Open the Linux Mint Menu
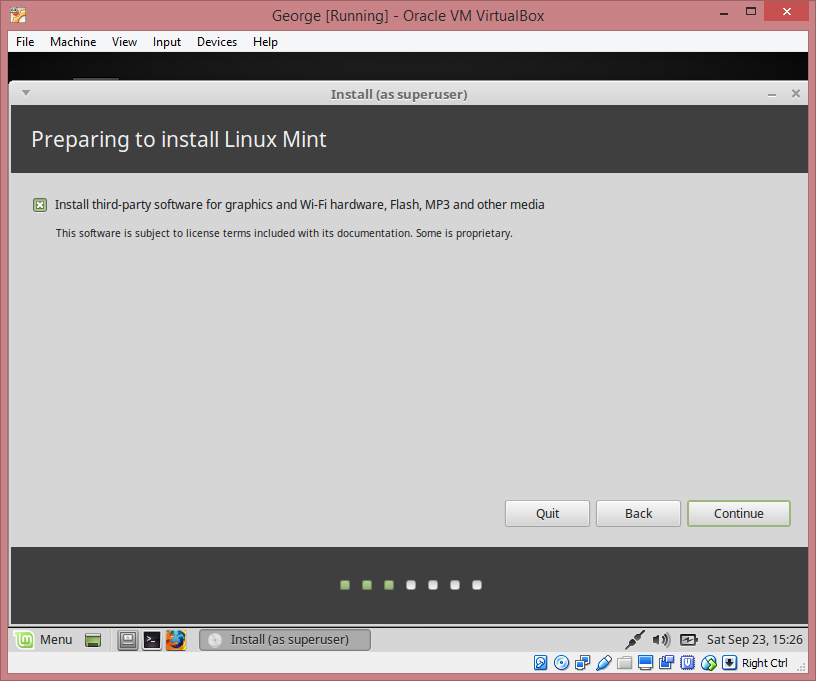 coord(44,639)
